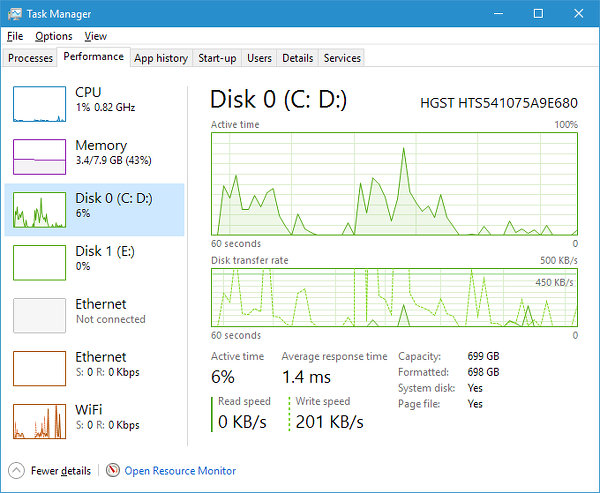Screen dimensions: 600x493
Task: Open the File menu
Action: (15, 36)
